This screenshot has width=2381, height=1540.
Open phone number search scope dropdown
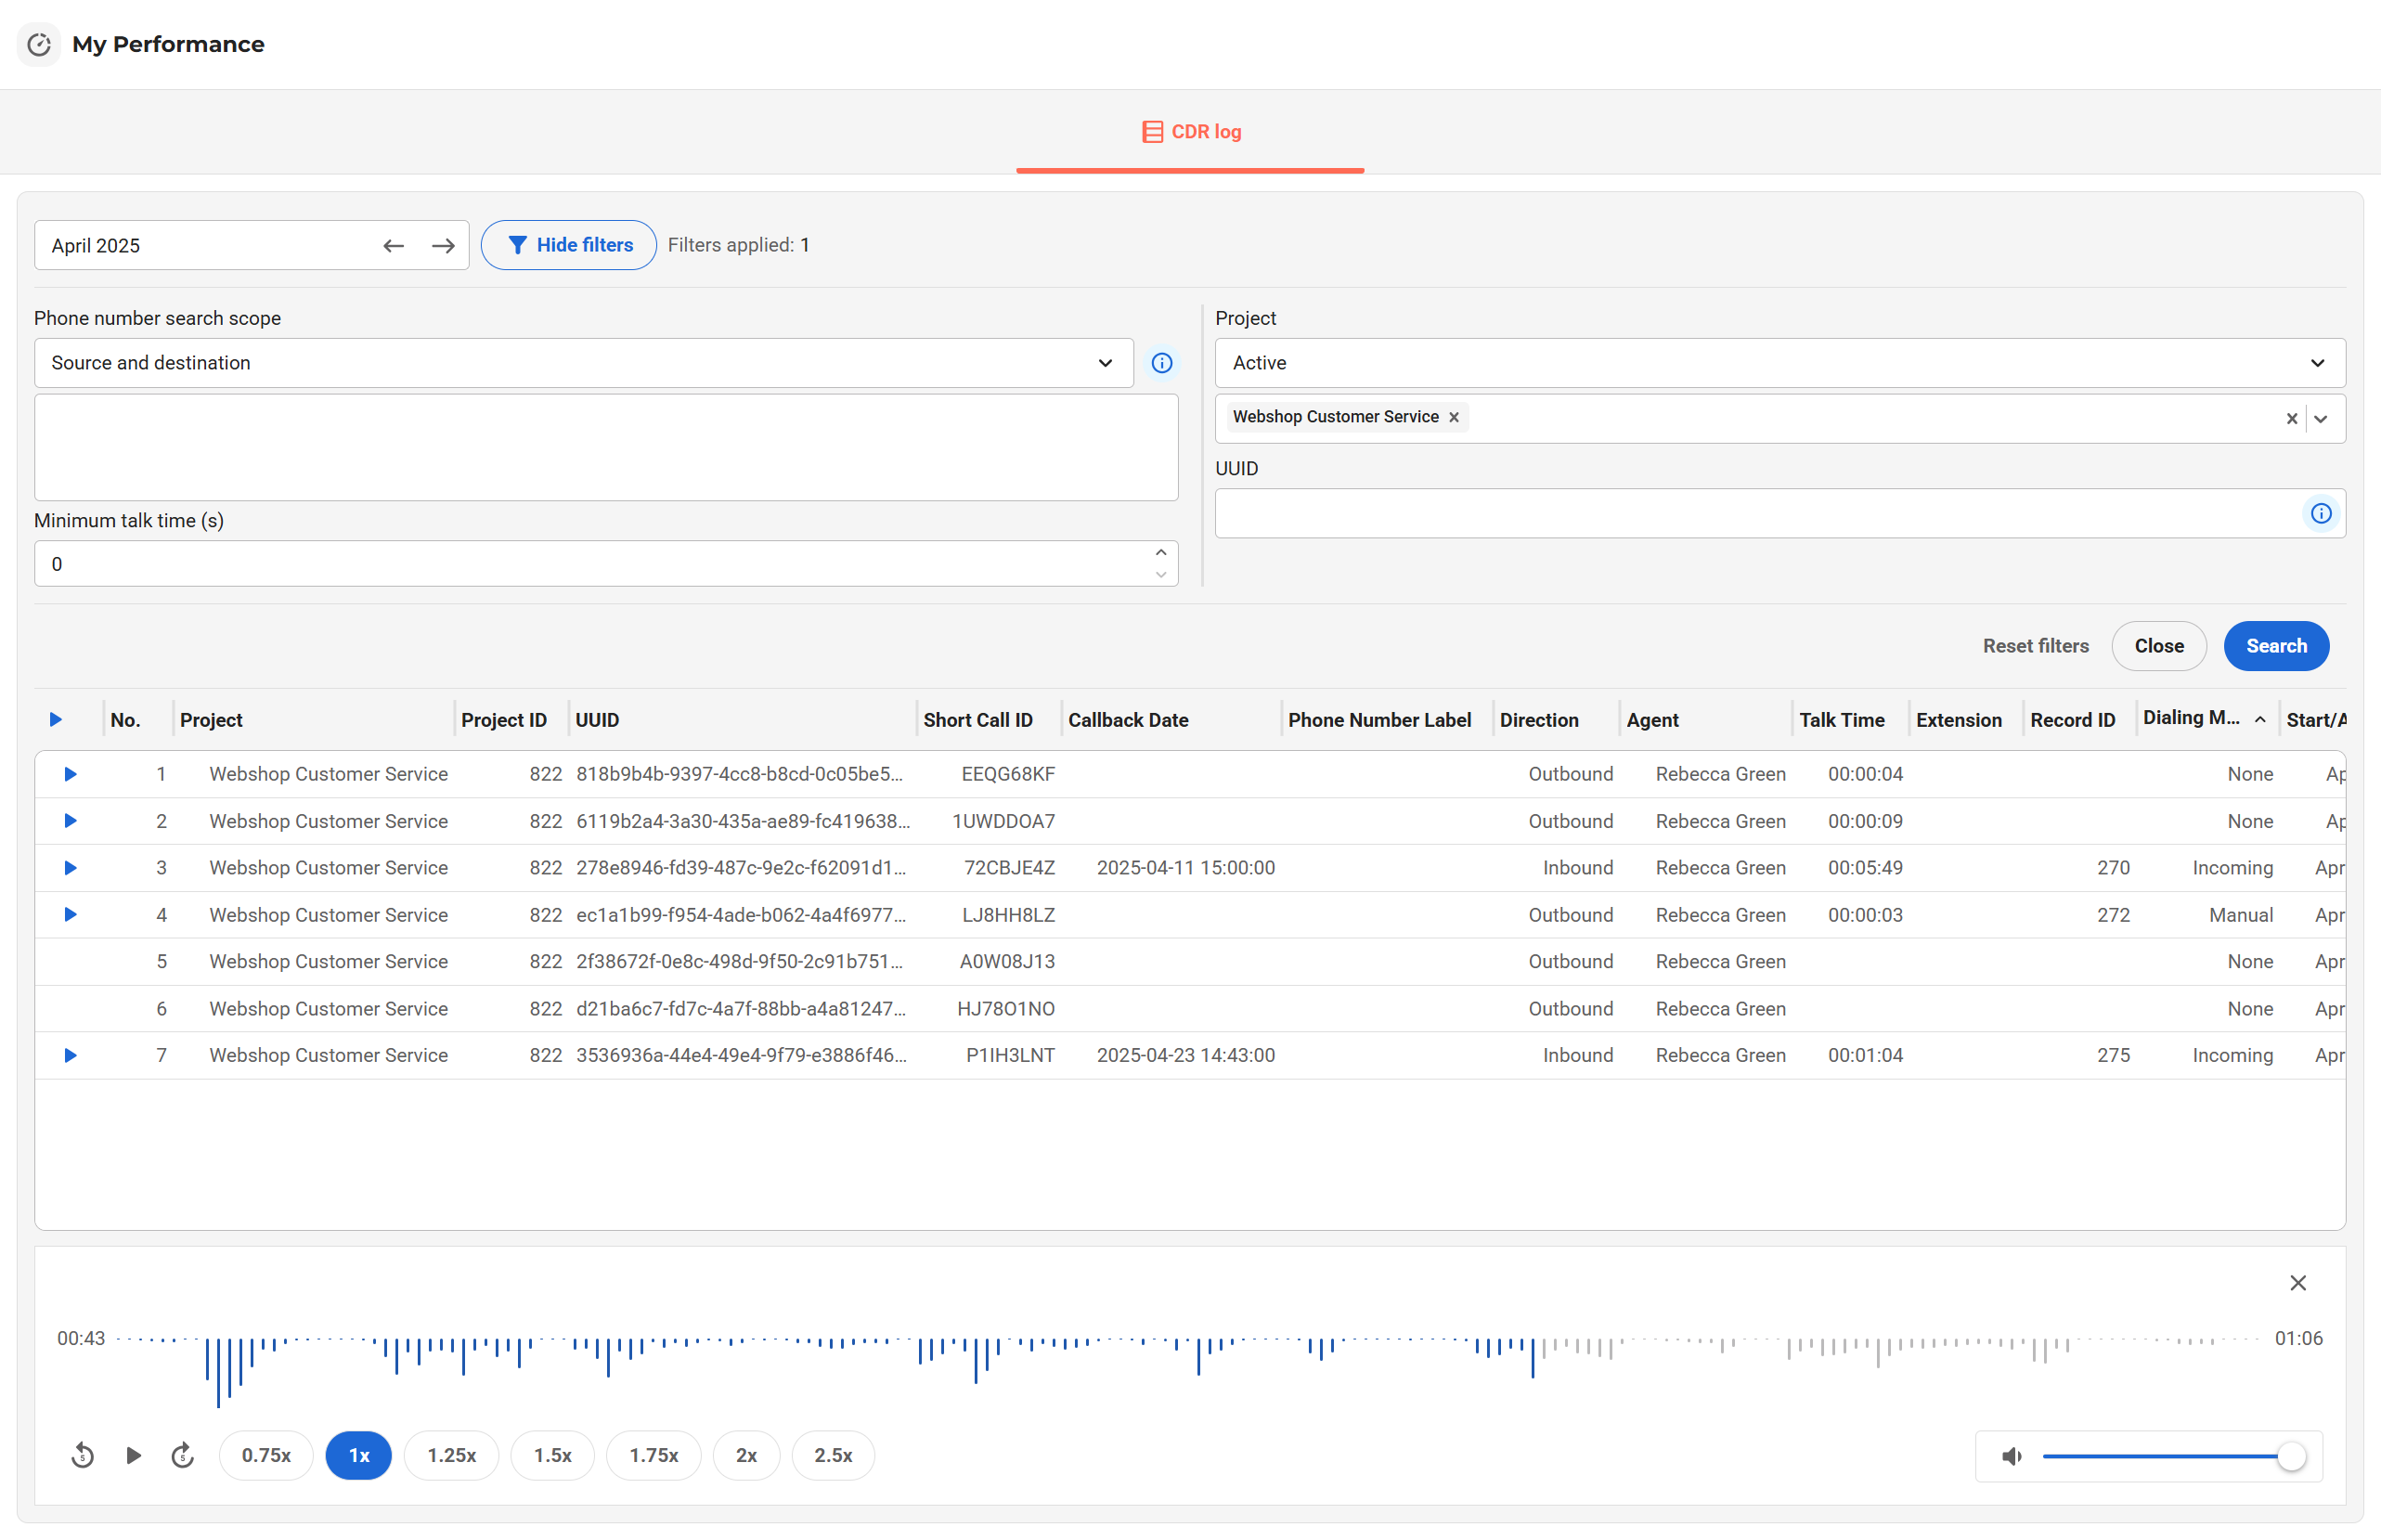(x=583, y=363)
